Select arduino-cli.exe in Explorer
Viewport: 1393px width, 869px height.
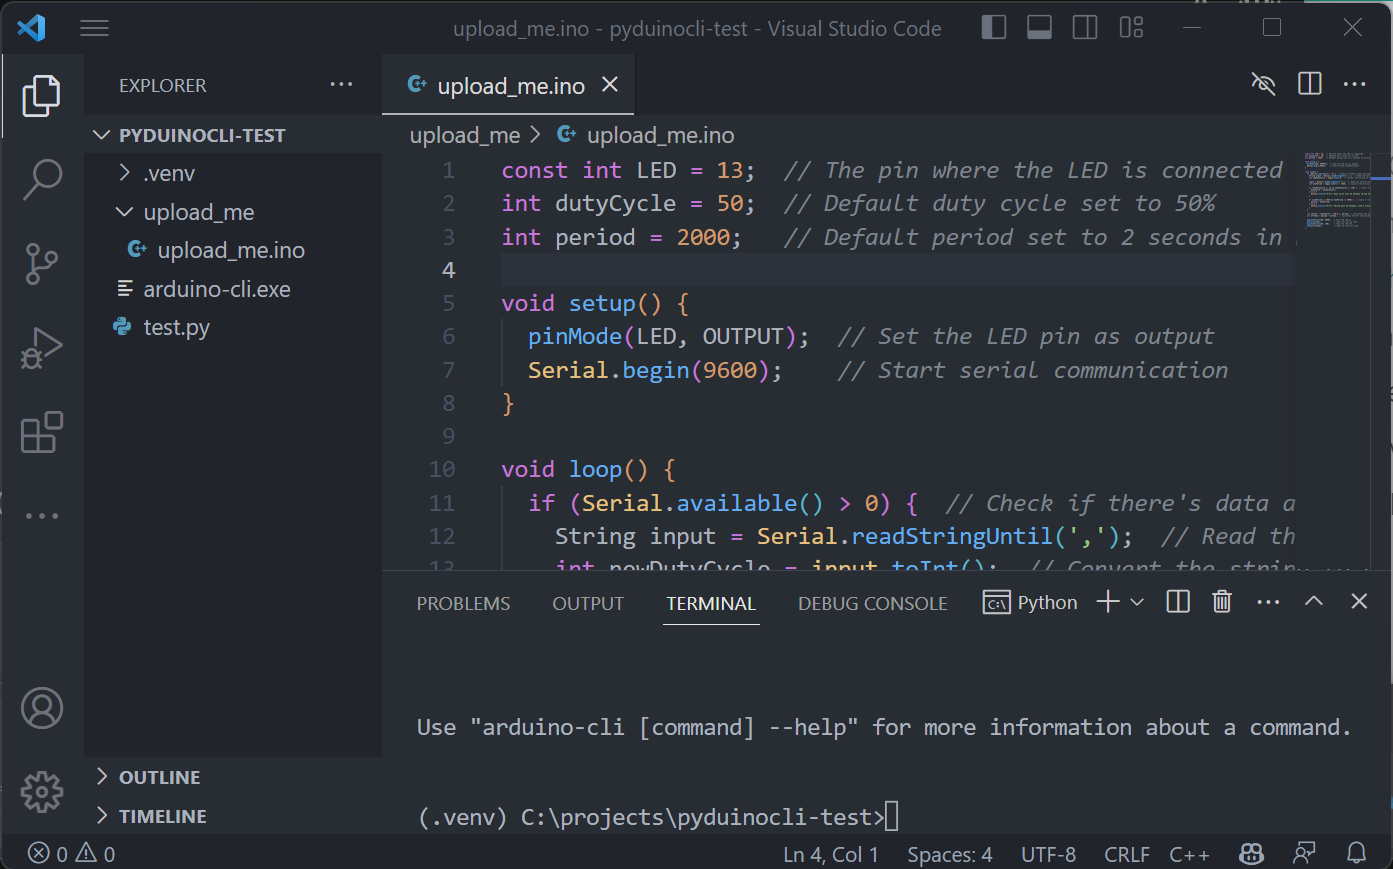pyautogui.click(x=233, y=289)
